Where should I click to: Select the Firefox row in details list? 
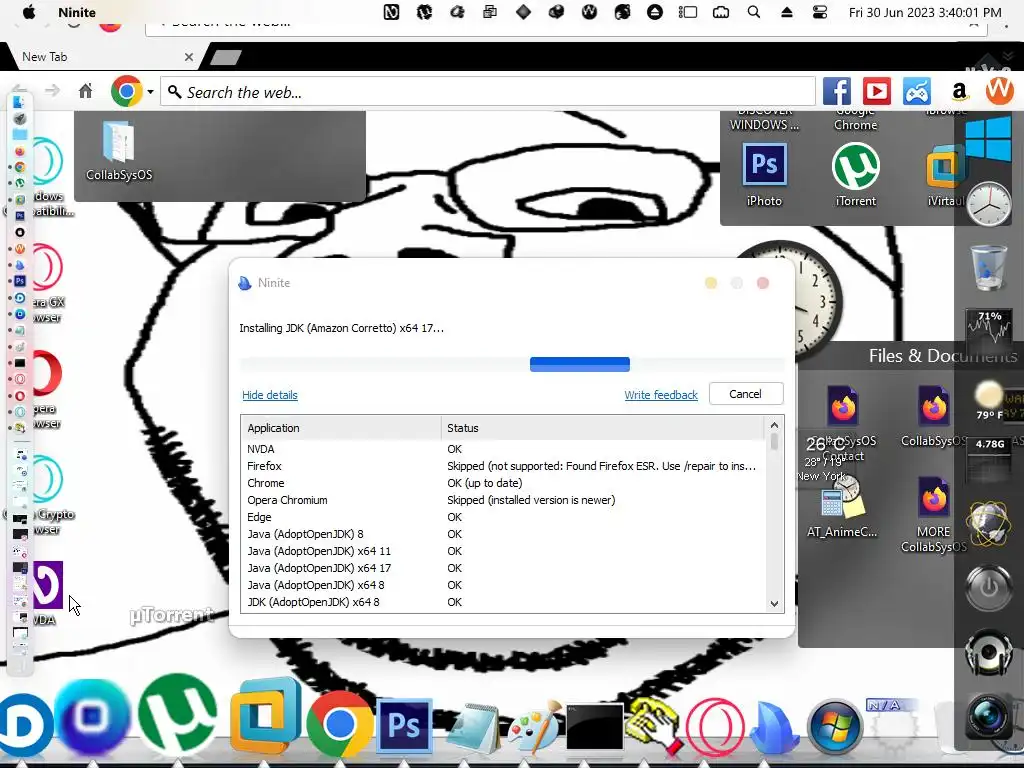click(502, 466)
